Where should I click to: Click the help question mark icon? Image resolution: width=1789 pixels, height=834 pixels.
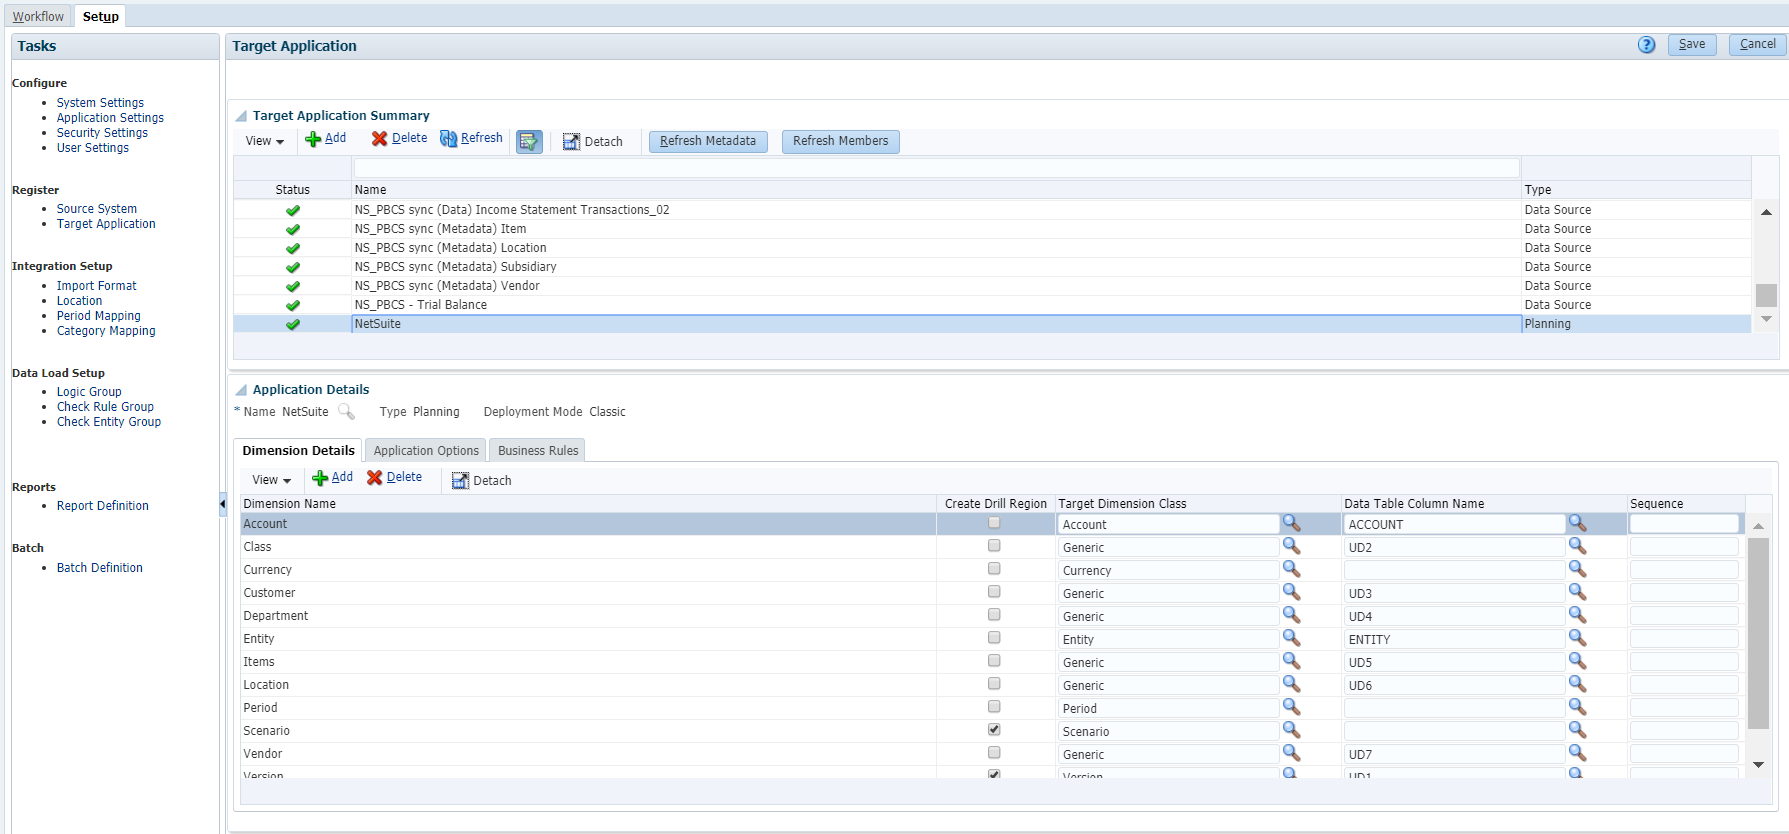[1646, 45]
